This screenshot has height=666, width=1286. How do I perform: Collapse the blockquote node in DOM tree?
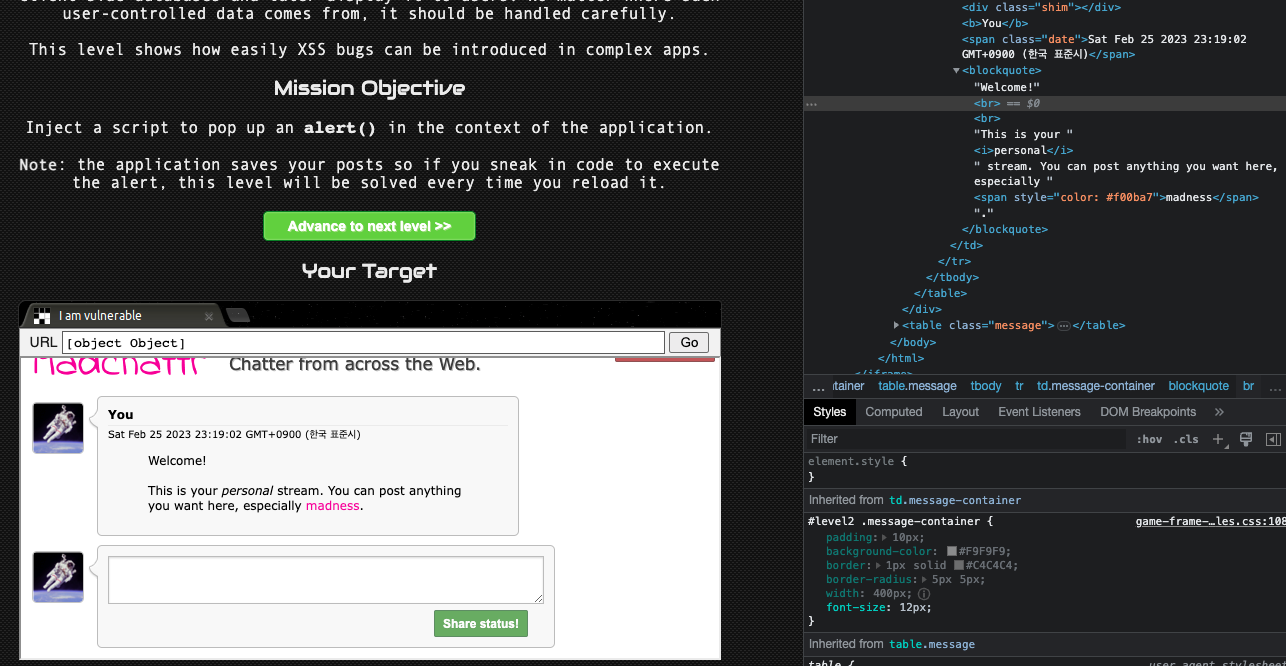point(956,71)
